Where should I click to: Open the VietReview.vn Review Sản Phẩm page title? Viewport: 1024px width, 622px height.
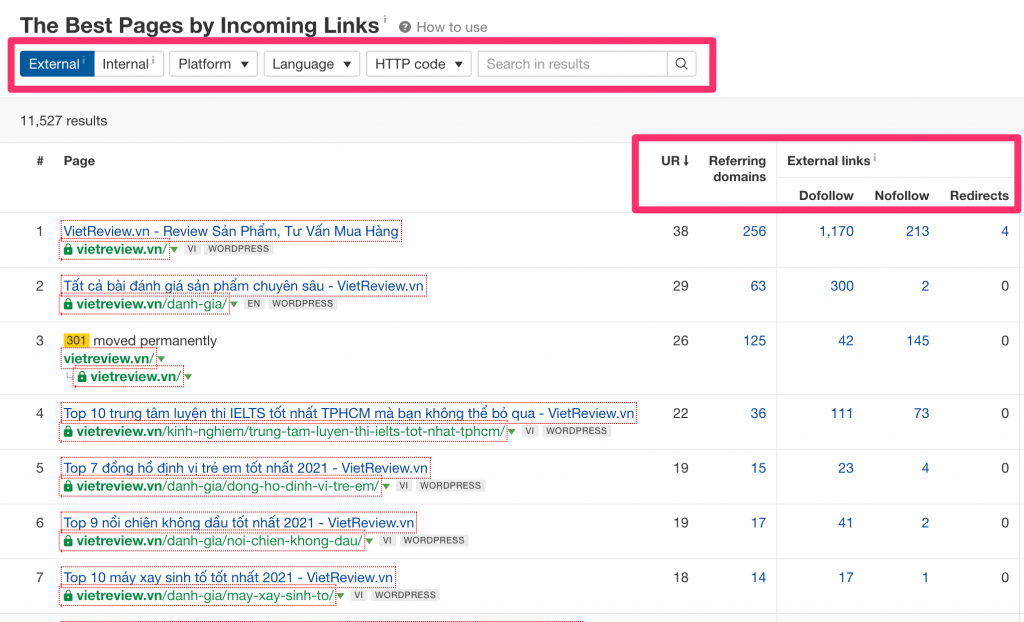(x=231, y=231)
